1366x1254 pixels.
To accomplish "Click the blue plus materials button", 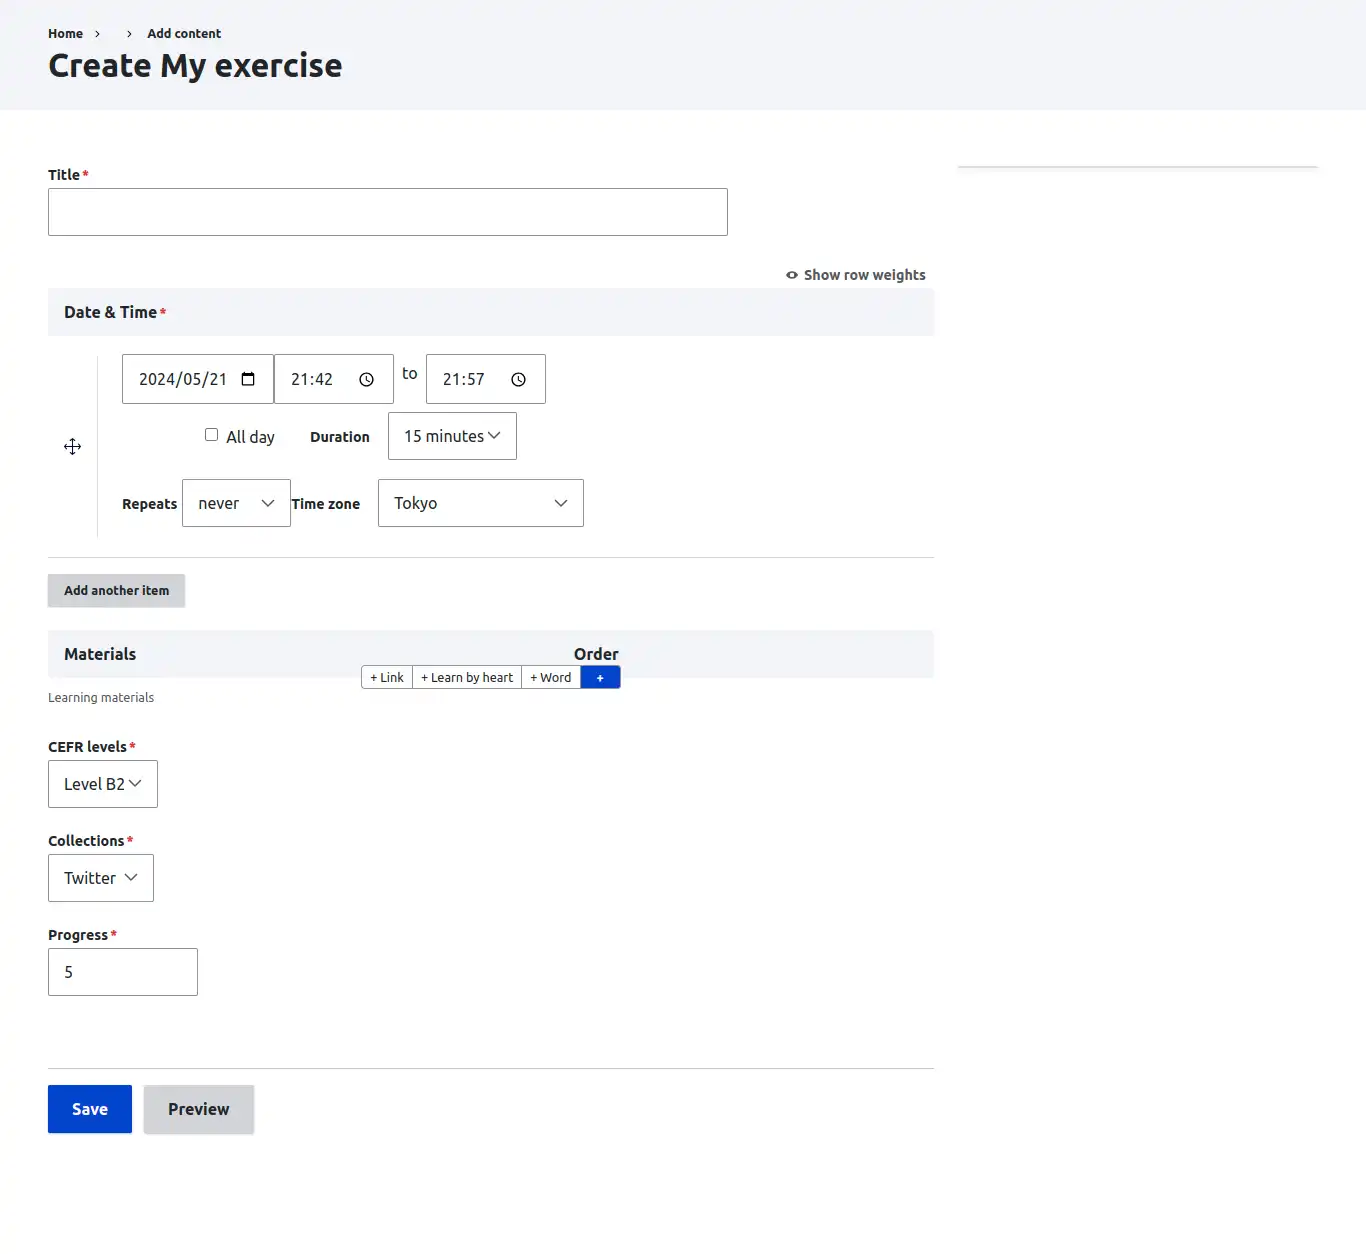I will (600, 678).
